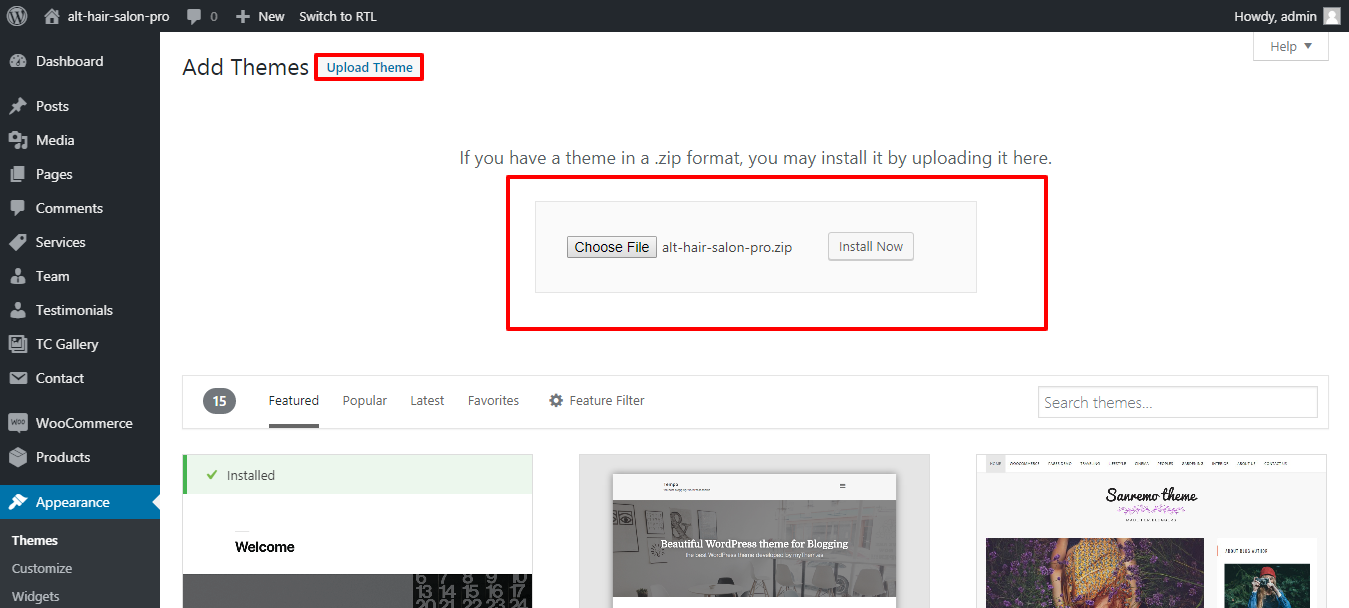Click the Dashboard gauge icon
1349x608 pixels.
18,61
